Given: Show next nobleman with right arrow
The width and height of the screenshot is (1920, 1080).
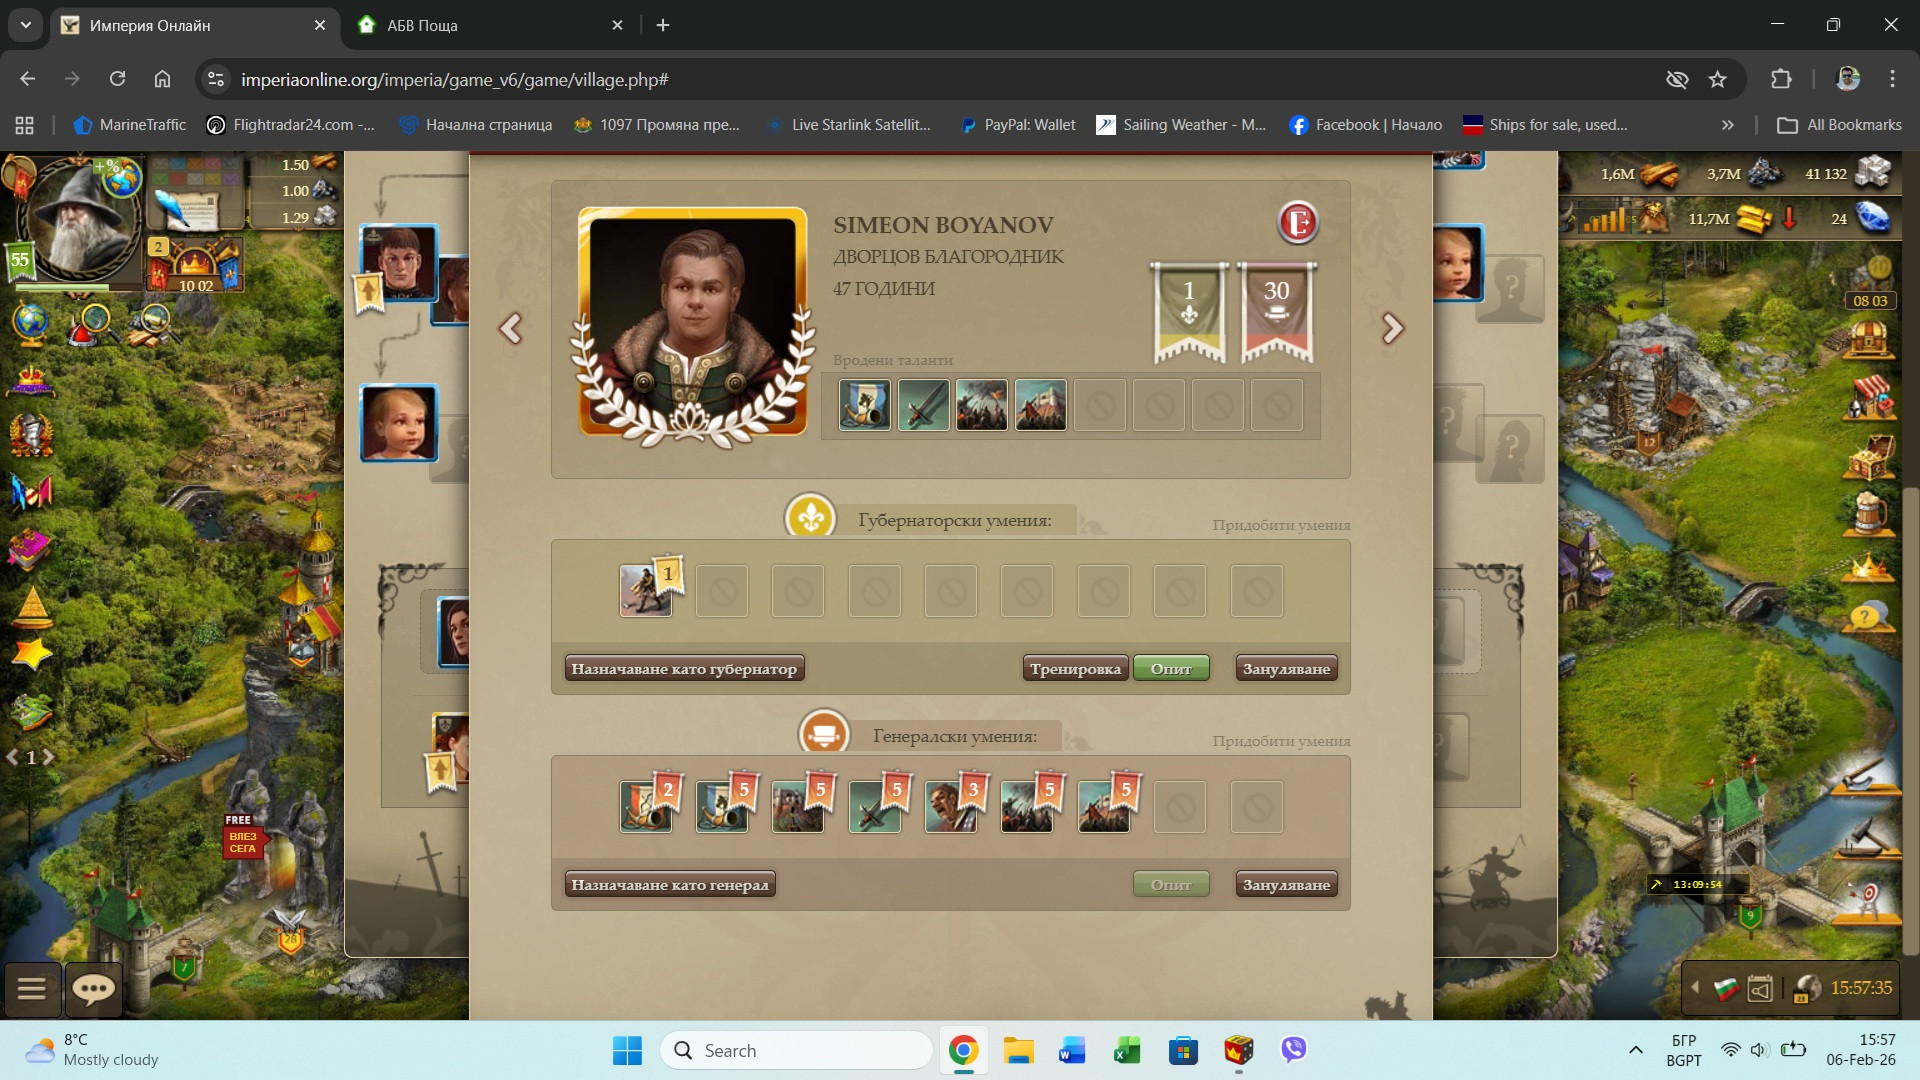Looking at the screenshot, I should pos(1392,328).
